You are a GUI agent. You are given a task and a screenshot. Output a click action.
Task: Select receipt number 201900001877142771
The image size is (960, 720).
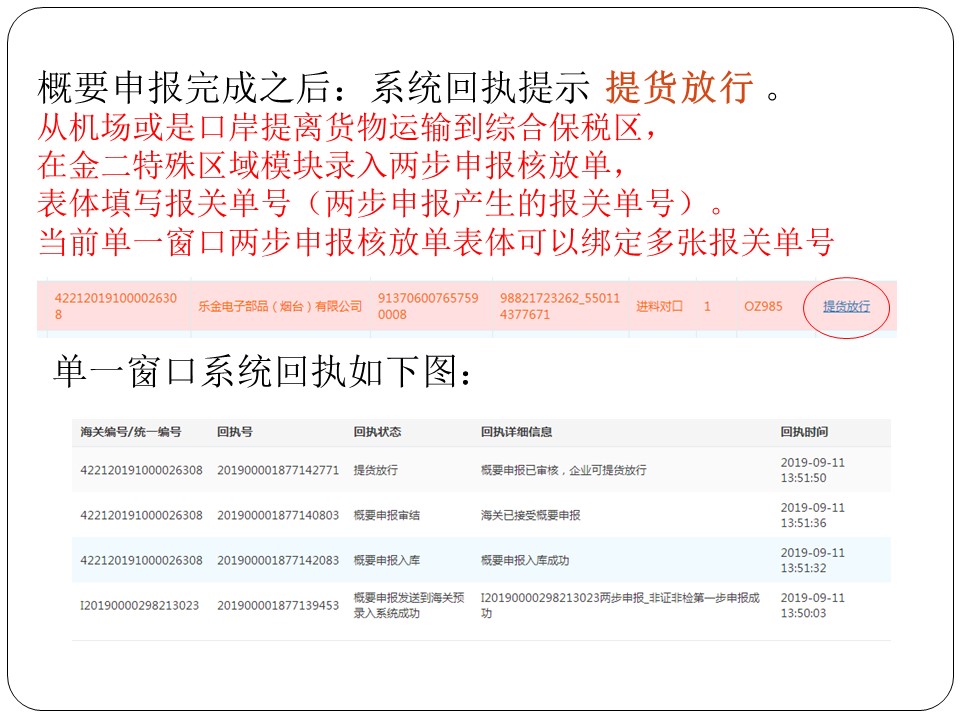point(278,469)
